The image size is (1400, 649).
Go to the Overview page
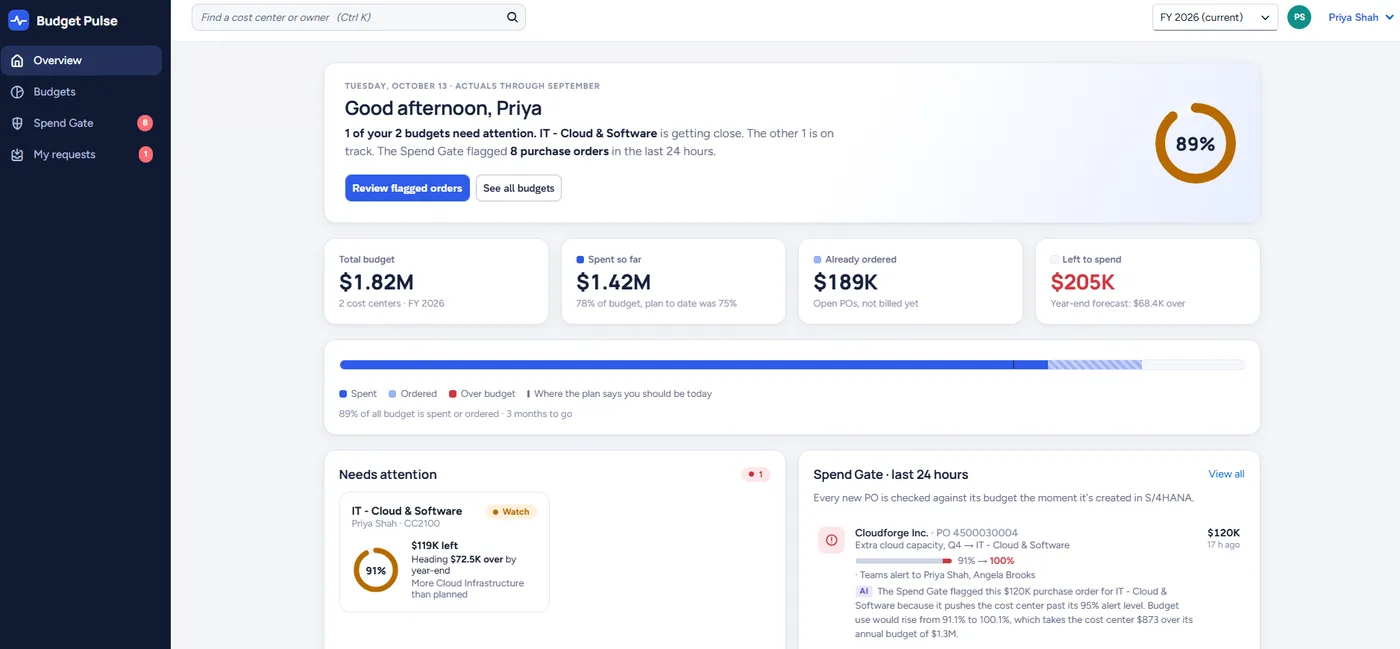pyautogui.click(x=81, y=61)
